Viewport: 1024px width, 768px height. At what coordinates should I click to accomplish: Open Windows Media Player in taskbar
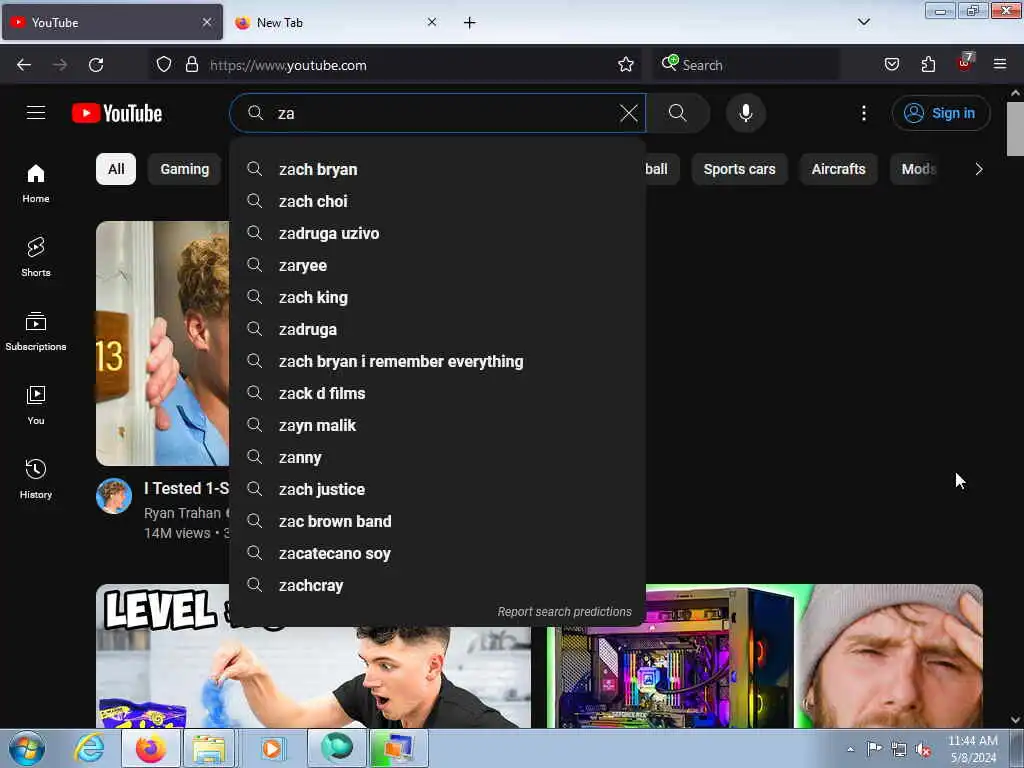[272, 748]
